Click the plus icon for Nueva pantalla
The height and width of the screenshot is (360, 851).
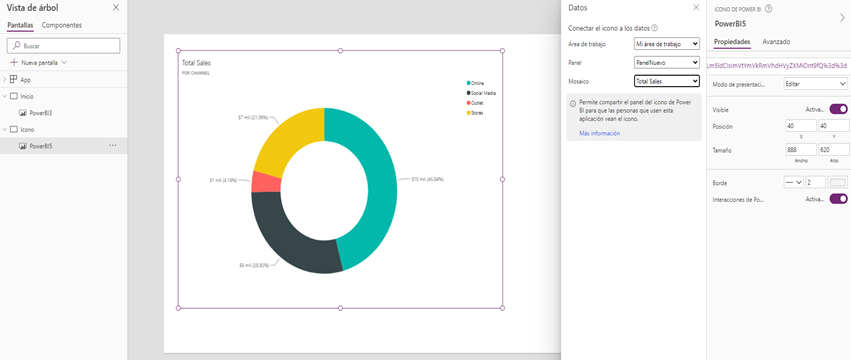click(14, 62)
